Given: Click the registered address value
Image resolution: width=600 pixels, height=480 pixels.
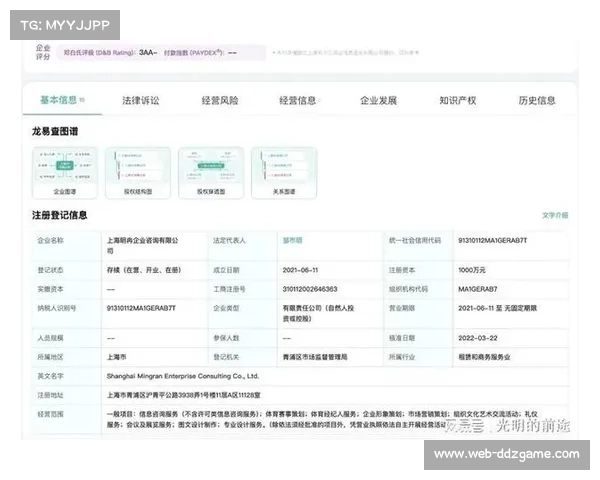Looking at the screenshot, I should click(x=184, y=395).
